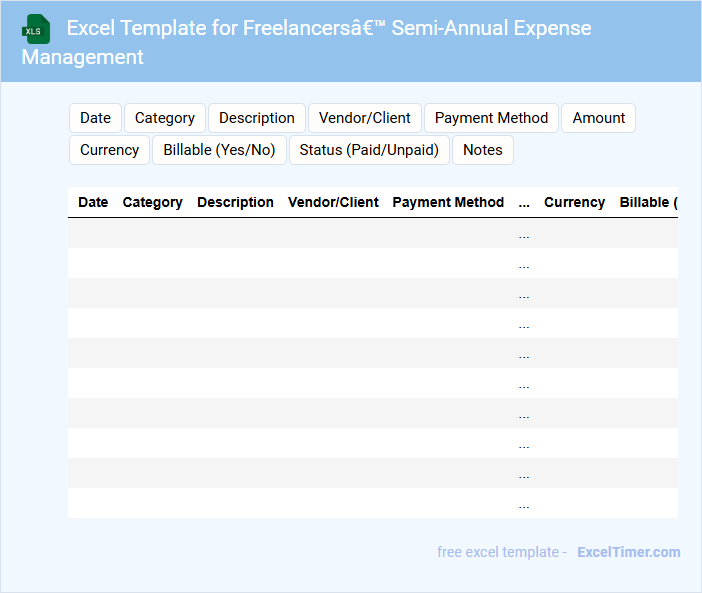This screenshot has width=702, height=593.
Task: Select the Category tag button
Action: click(x=165, y=118)
